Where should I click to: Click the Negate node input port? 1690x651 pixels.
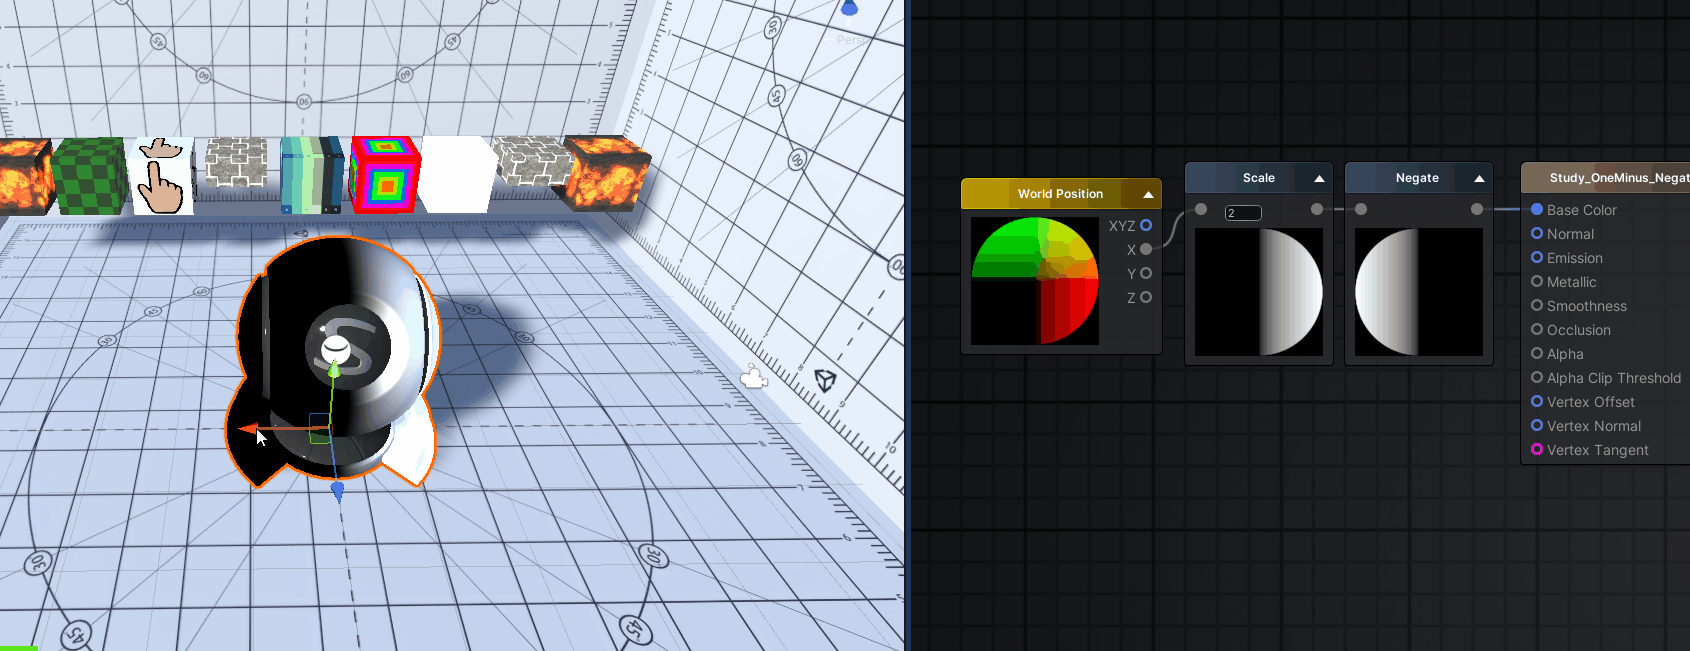tap(1361, 209)
